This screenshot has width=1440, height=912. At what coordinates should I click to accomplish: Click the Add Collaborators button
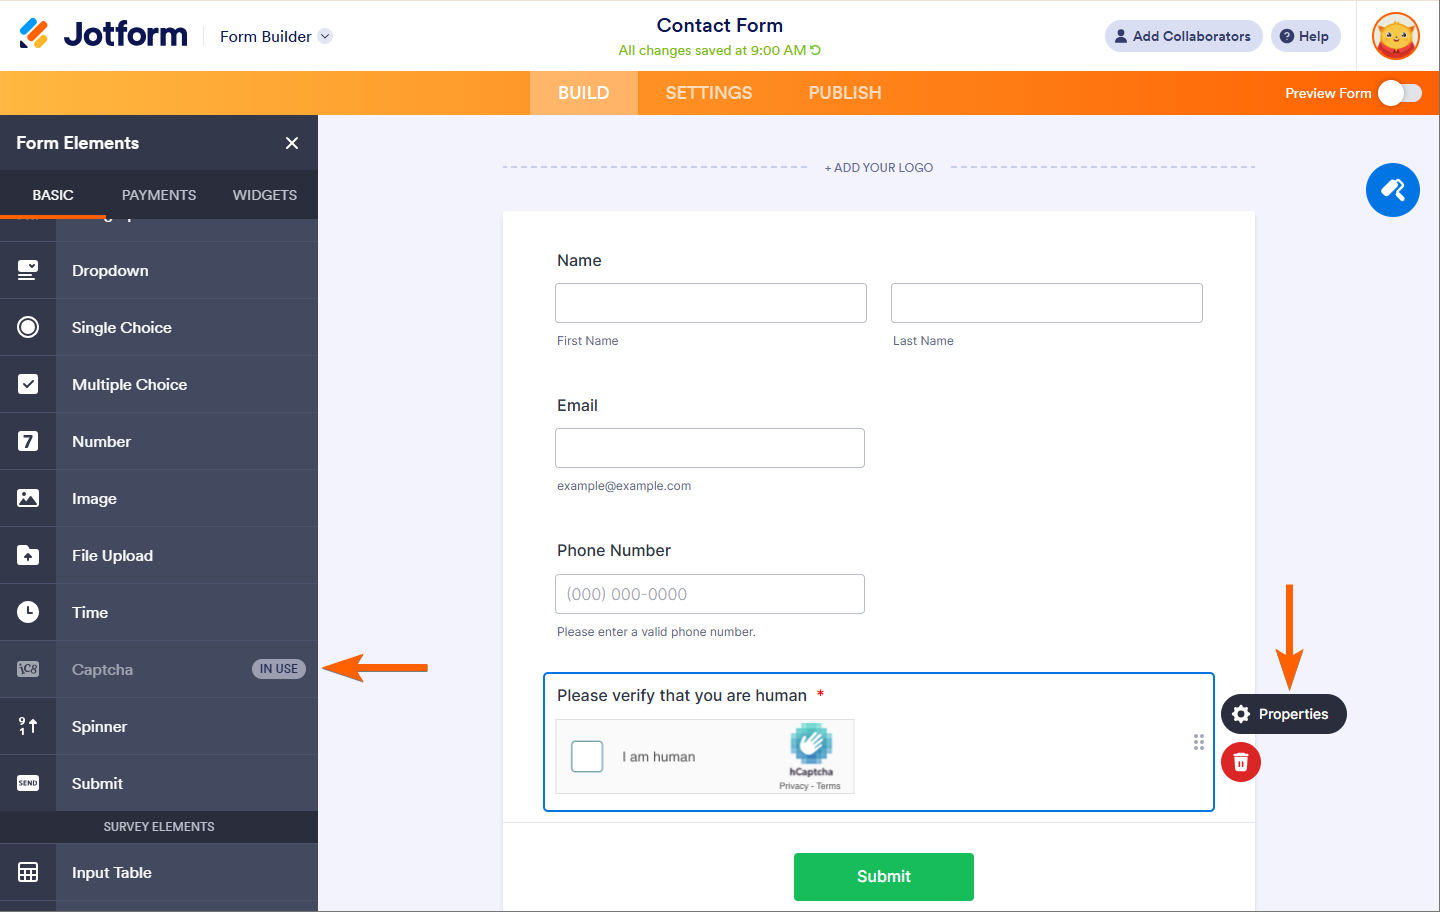[x=1183, y=36]
